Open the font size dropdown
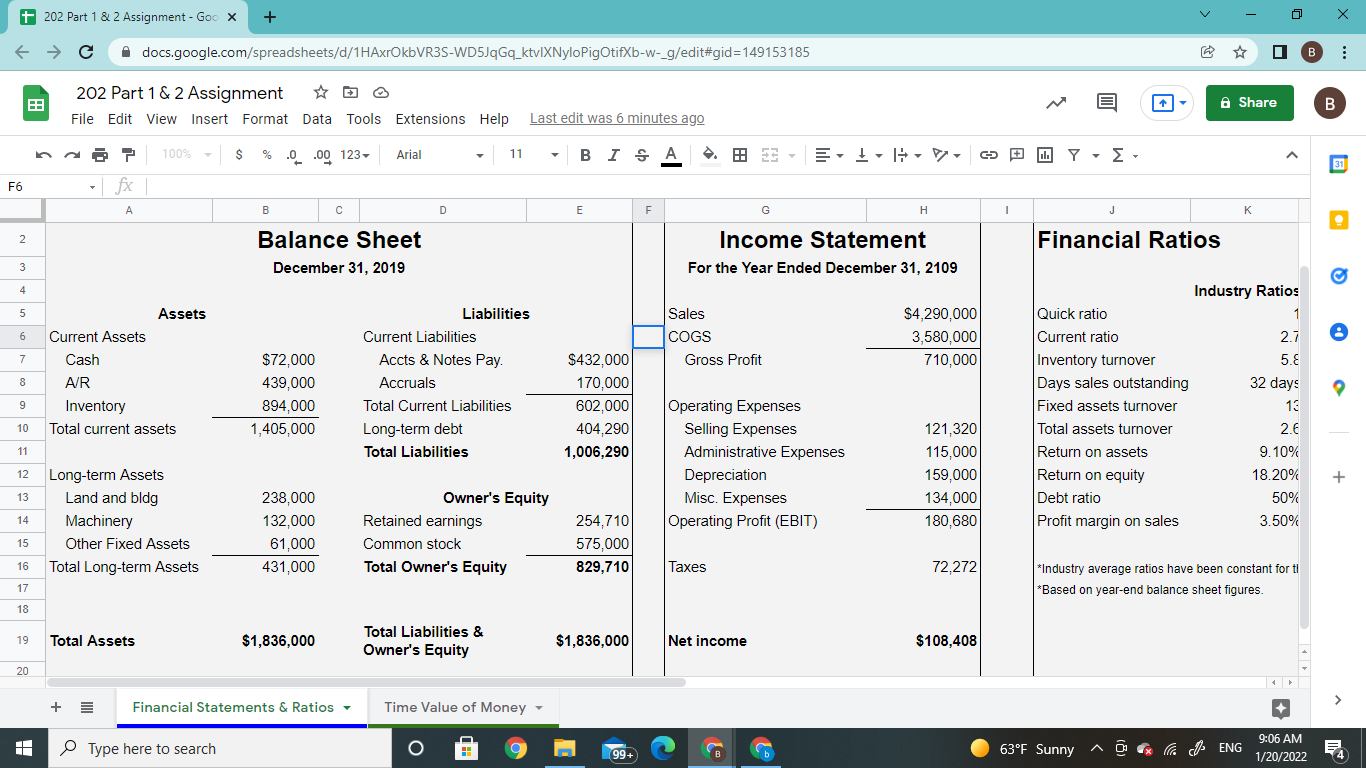The height and width of the screenshot is (768, 1366). 532,155
